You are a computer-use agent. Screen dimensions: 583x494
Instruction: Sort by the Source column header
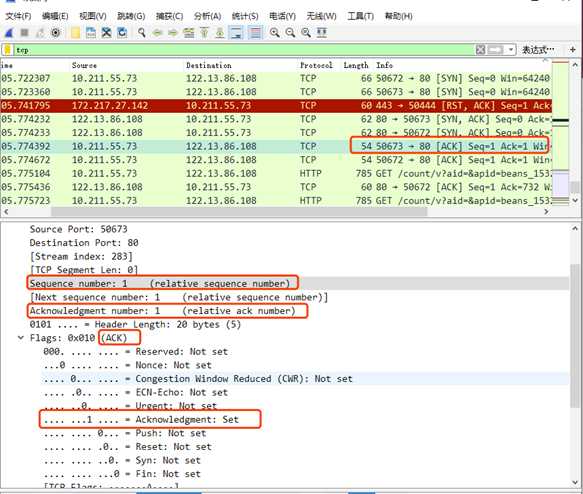point(84,65)
